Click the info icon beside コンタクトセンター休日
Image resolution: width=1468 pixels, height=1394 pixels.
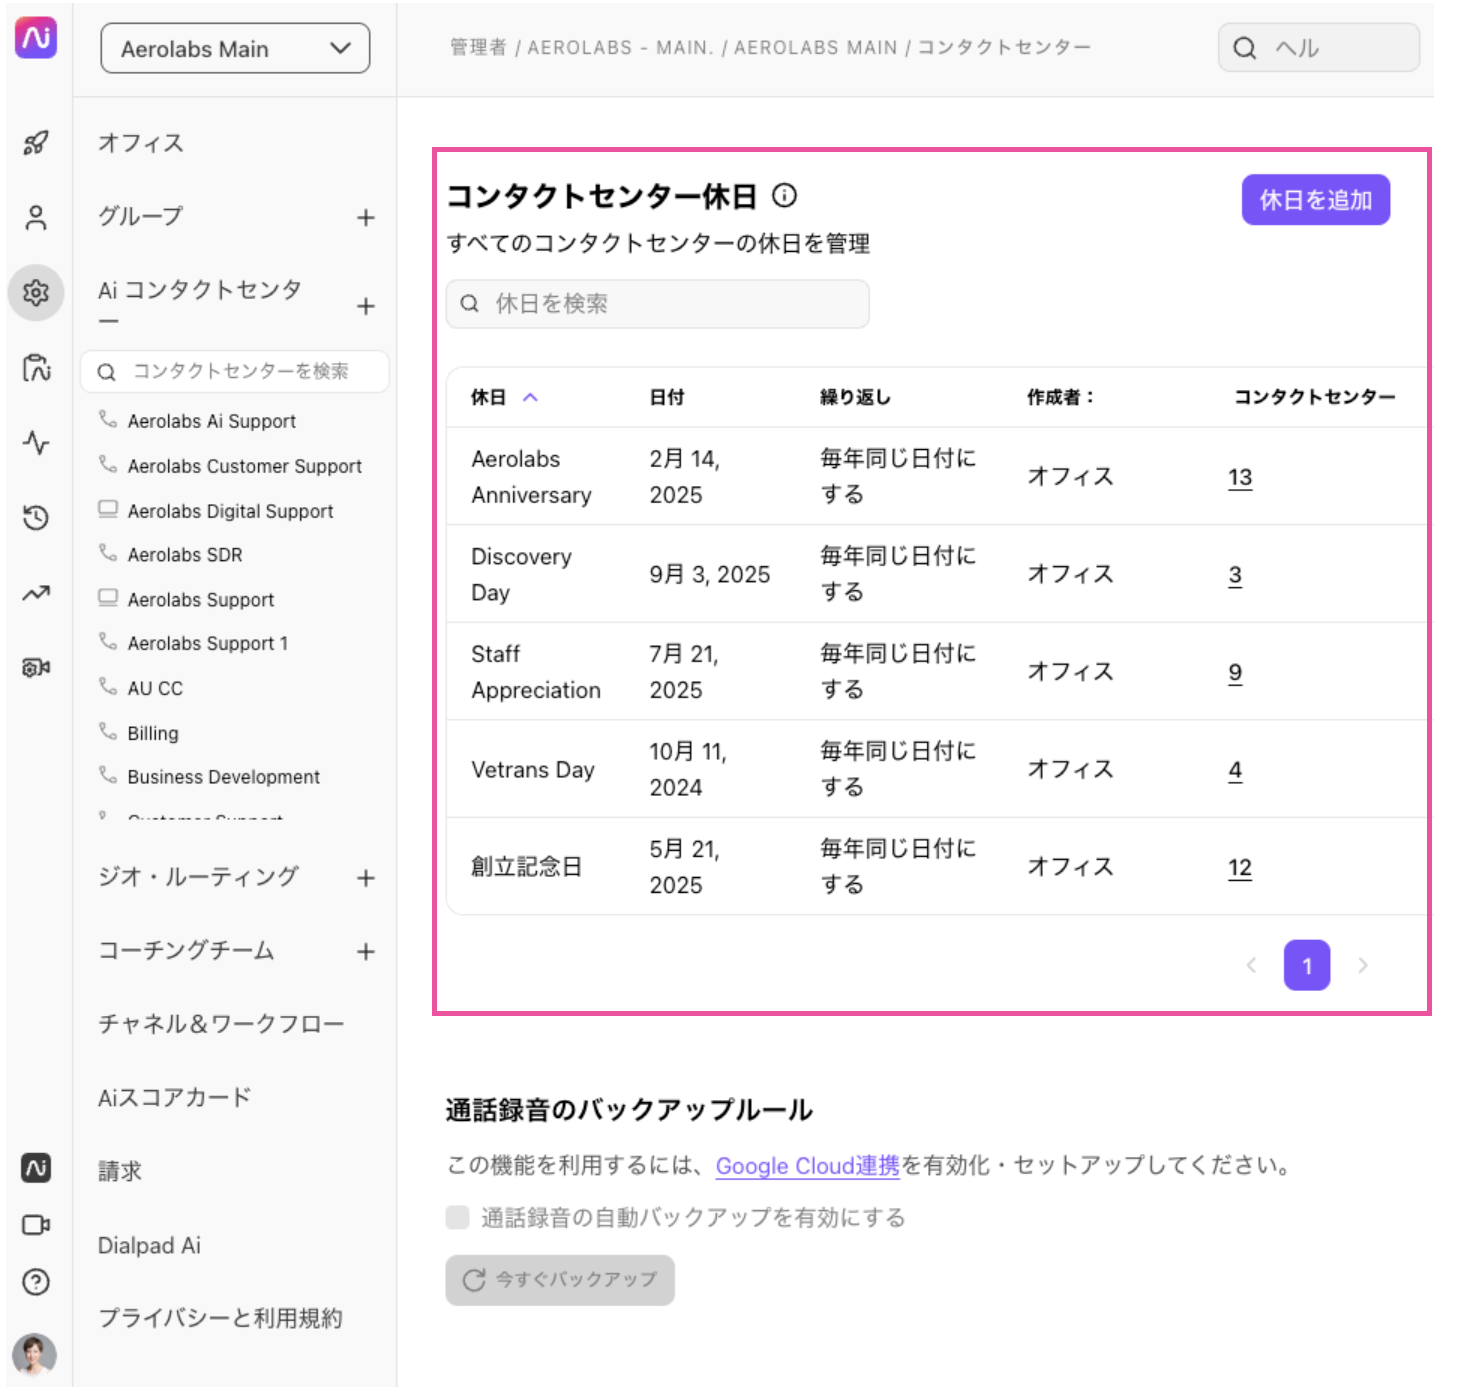(785, 195)
